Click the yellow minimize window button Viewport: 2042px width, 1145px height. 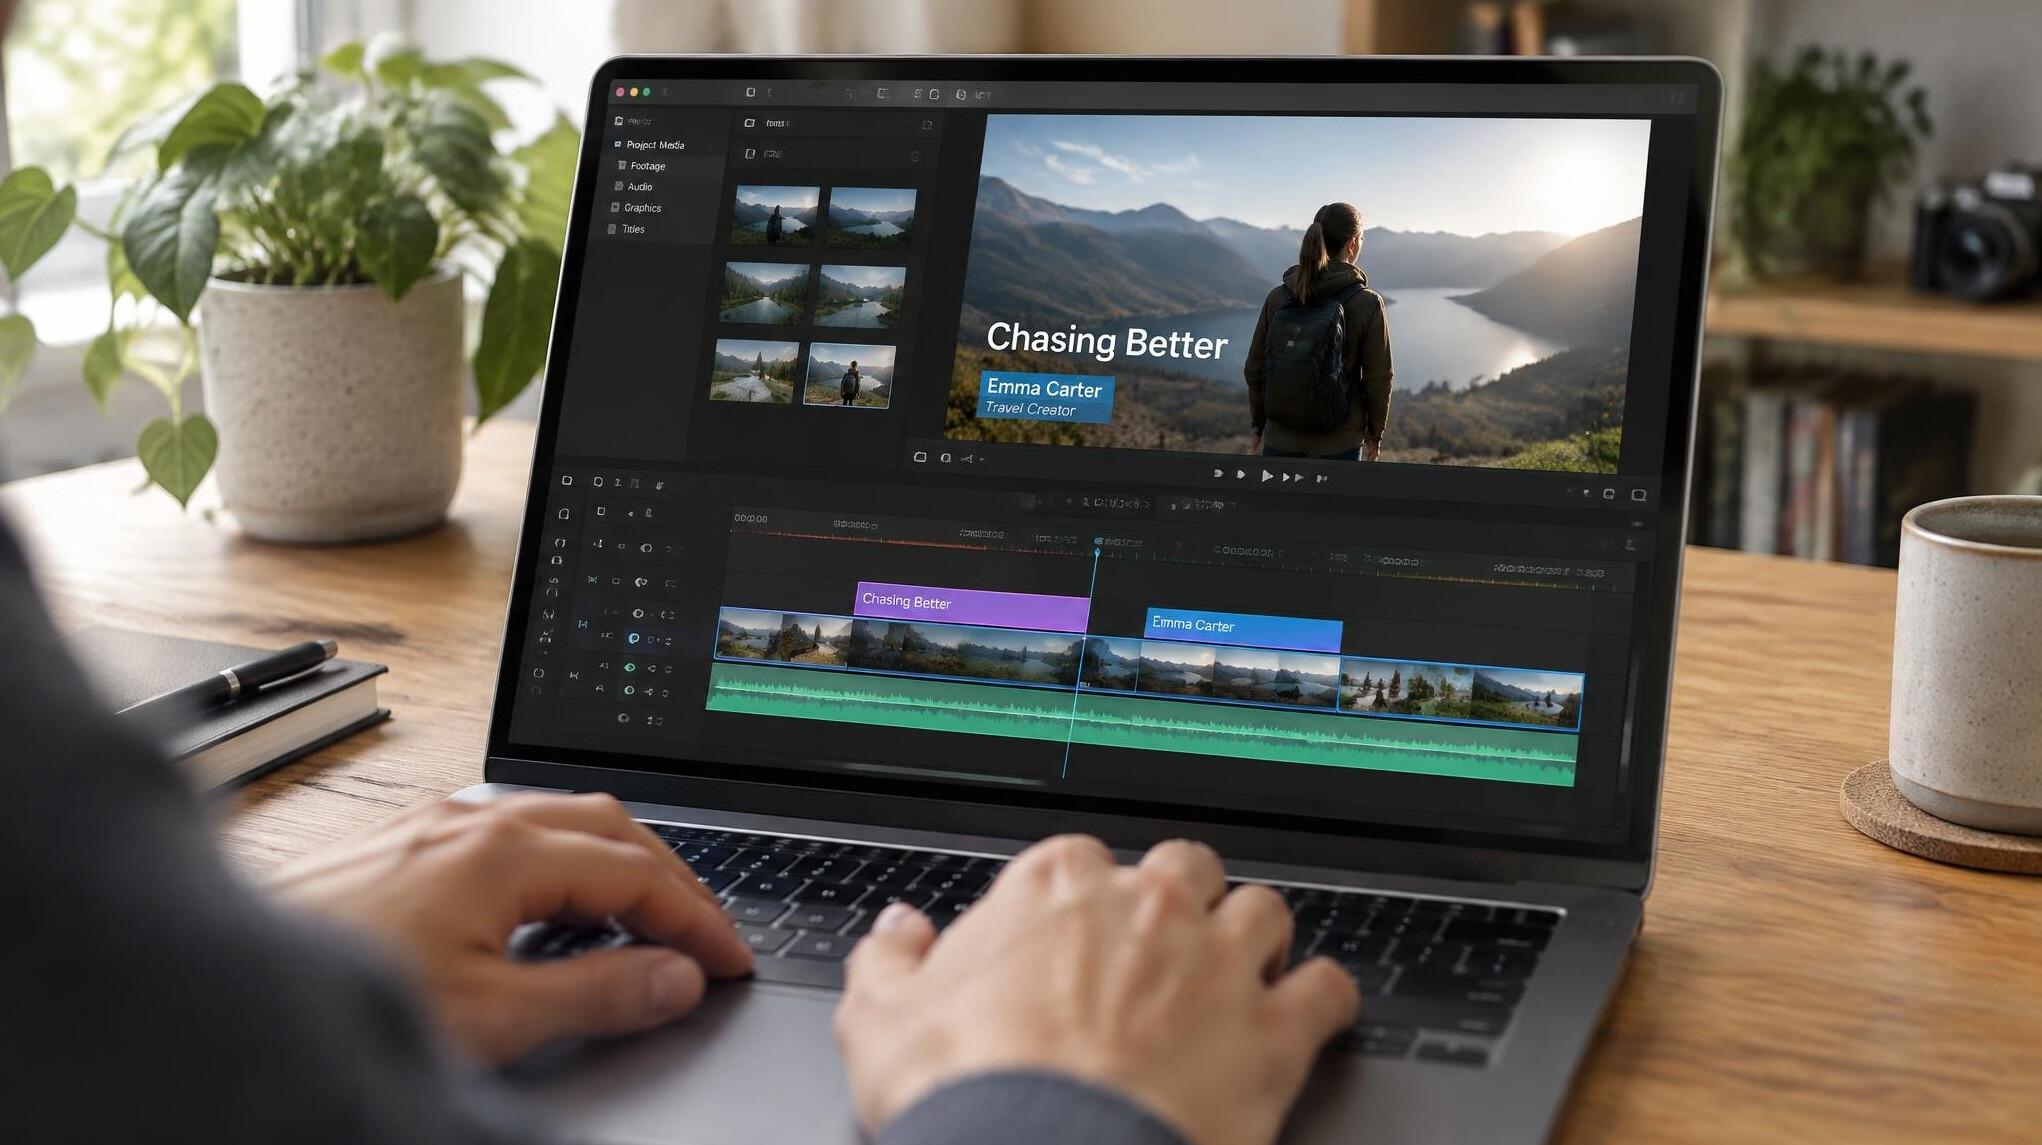click(x=633, y=92)
